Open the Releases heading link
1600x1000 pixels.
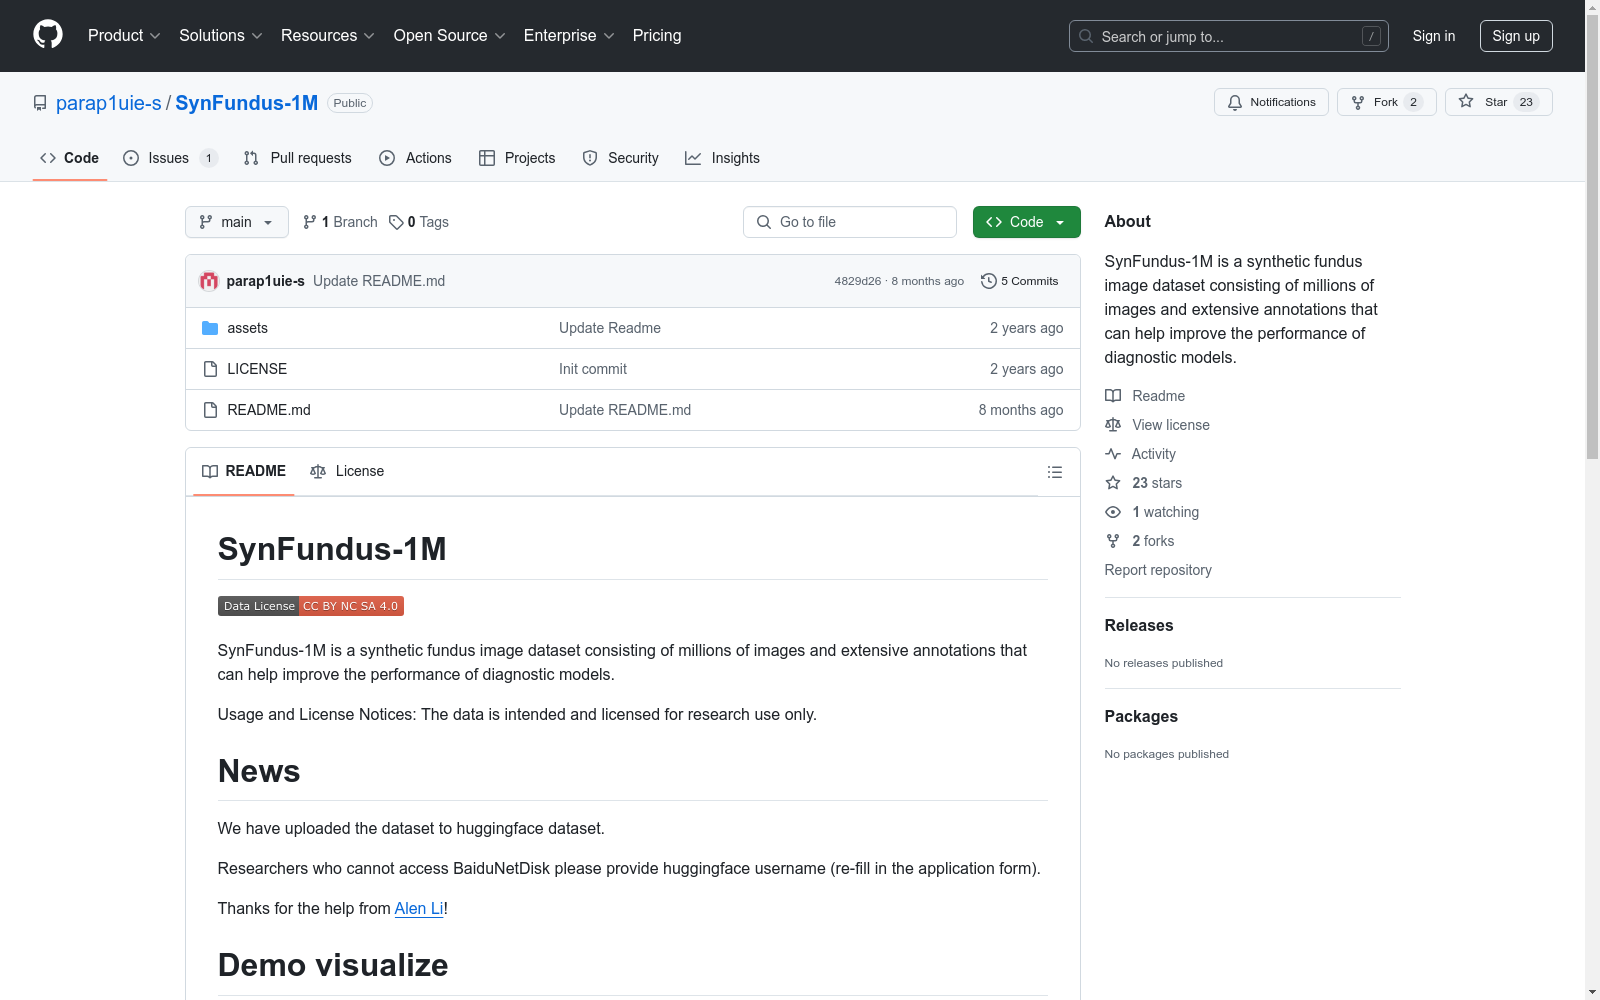pos(1139,625)
